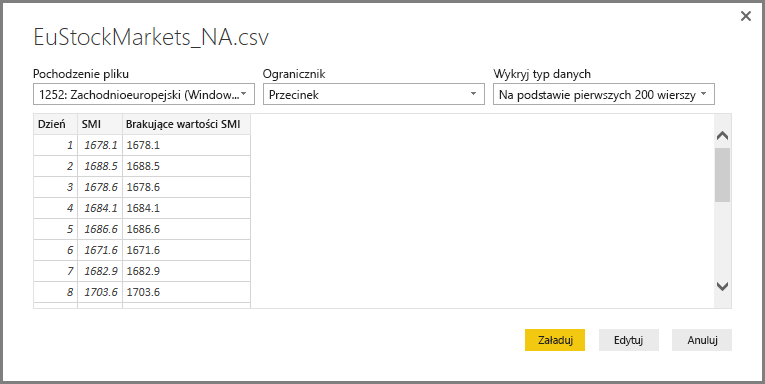Click the Pochodzenie pliku label
765x384 pixels.
pyautogui.click(x=81, y=74)
